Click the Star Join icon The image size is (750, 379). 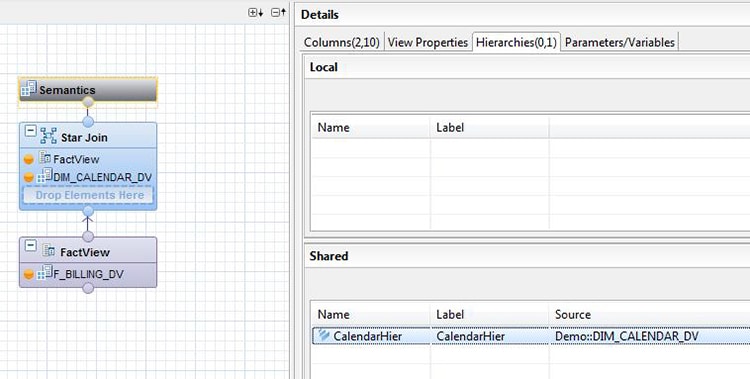(48, 136)
